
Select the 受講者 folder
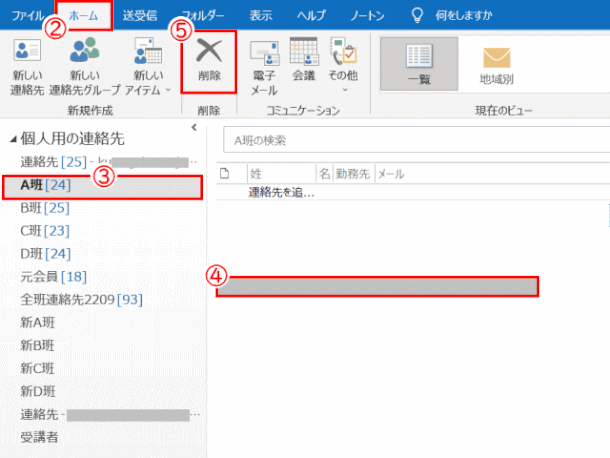point(103,437)
